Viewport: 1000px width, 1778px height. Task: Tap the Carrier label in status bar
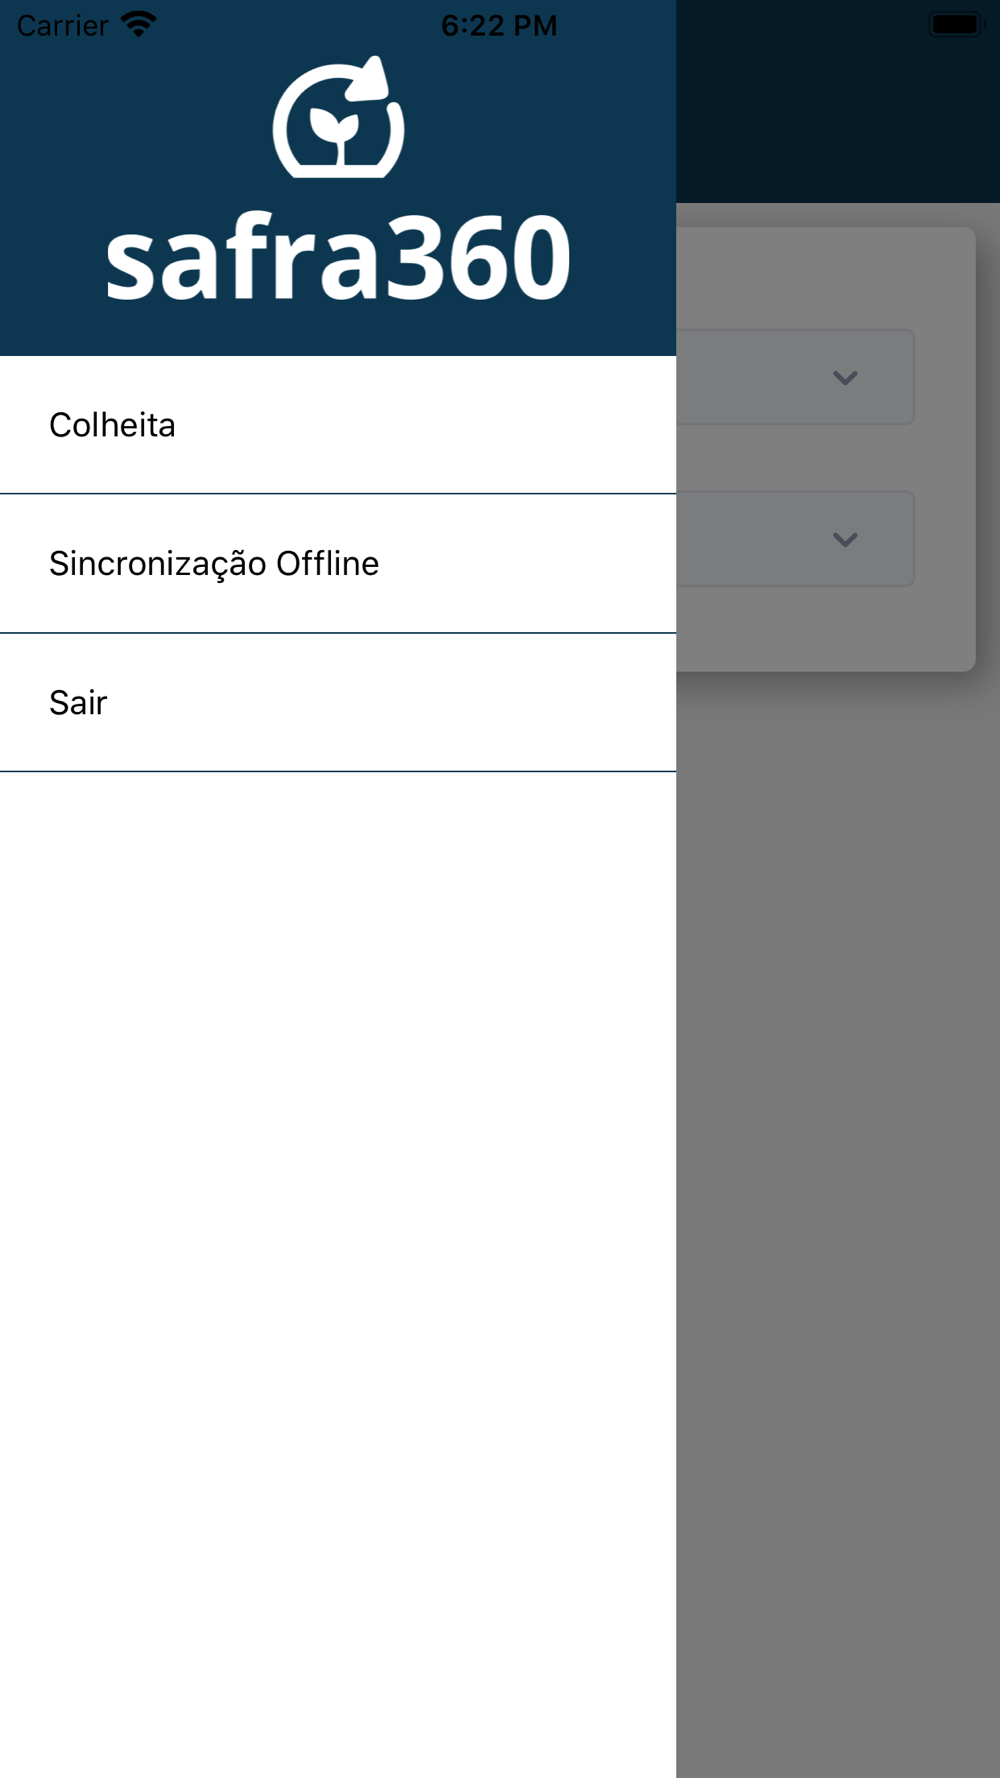62,25
